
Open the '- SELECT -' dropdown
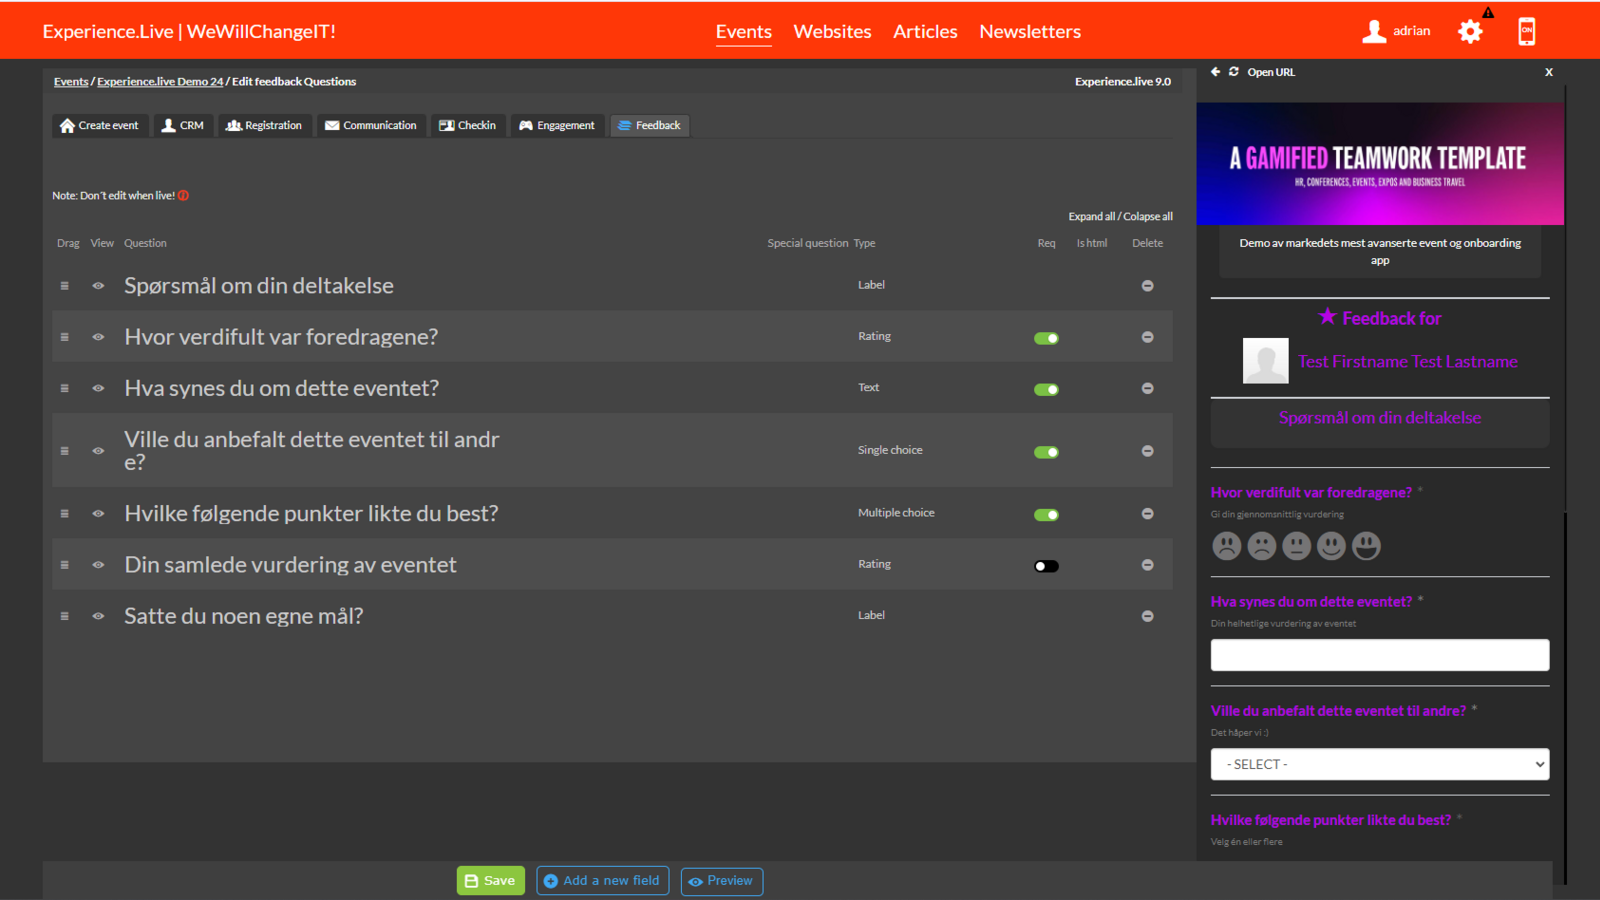pos(1379,764)
